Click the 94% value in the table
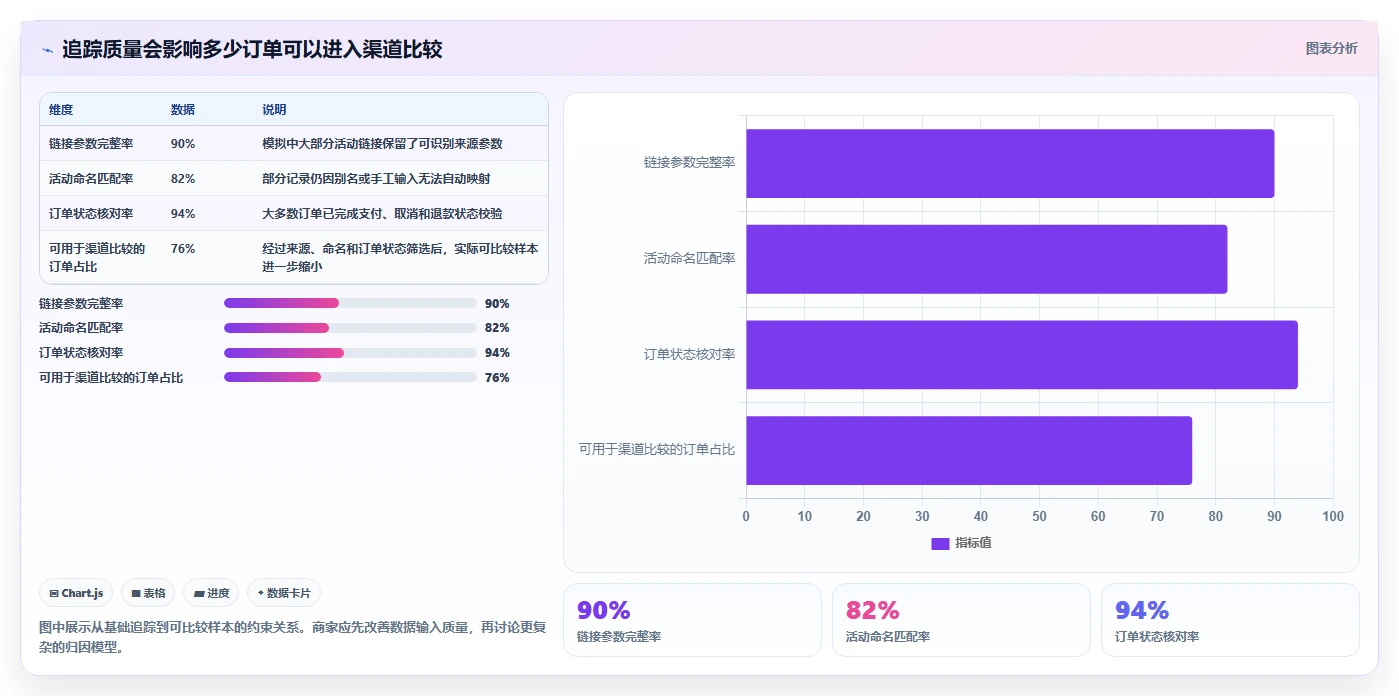Viewport: 1399px width, 696px height. click(183, 214)
